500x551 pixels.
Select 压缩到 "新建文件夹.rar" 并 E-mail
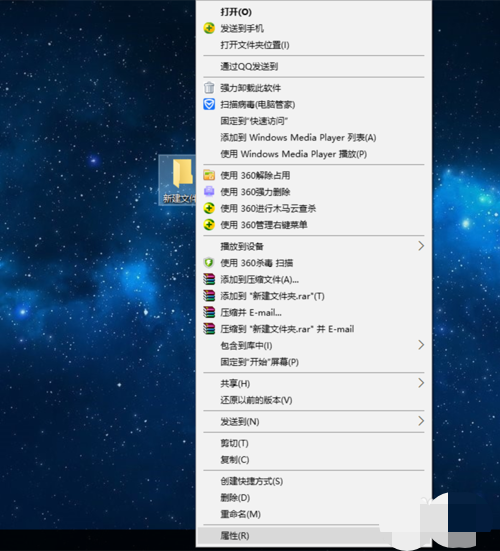pos(314,329)
